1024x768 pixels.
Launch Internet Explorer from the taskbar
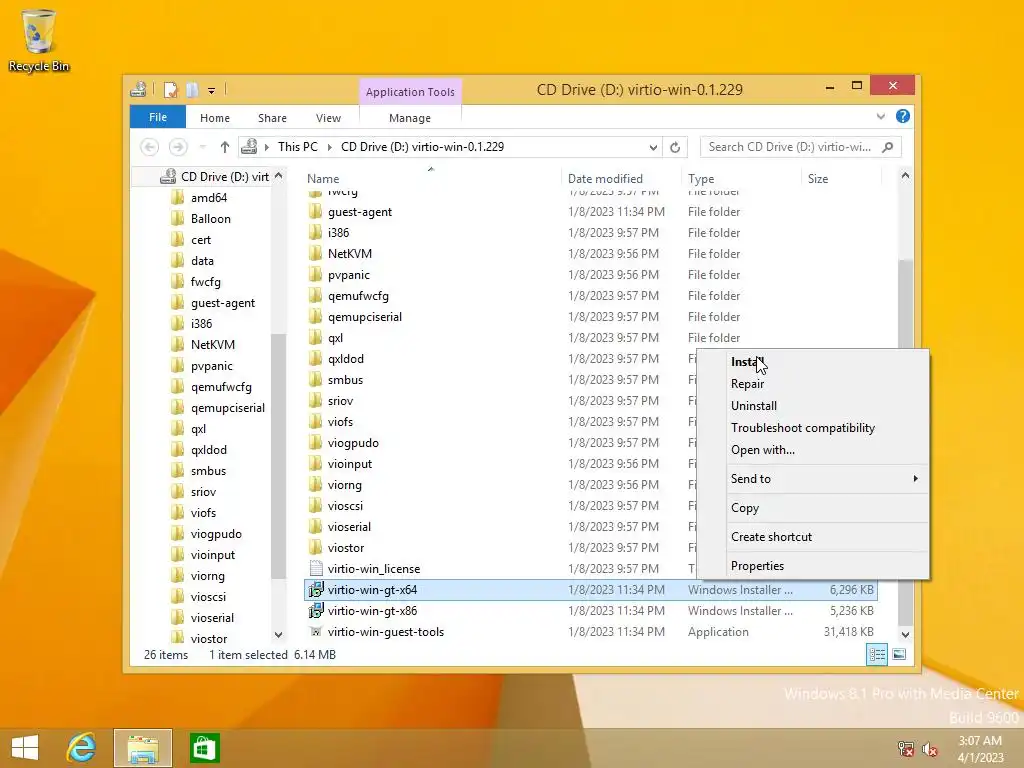click(82, 748)
